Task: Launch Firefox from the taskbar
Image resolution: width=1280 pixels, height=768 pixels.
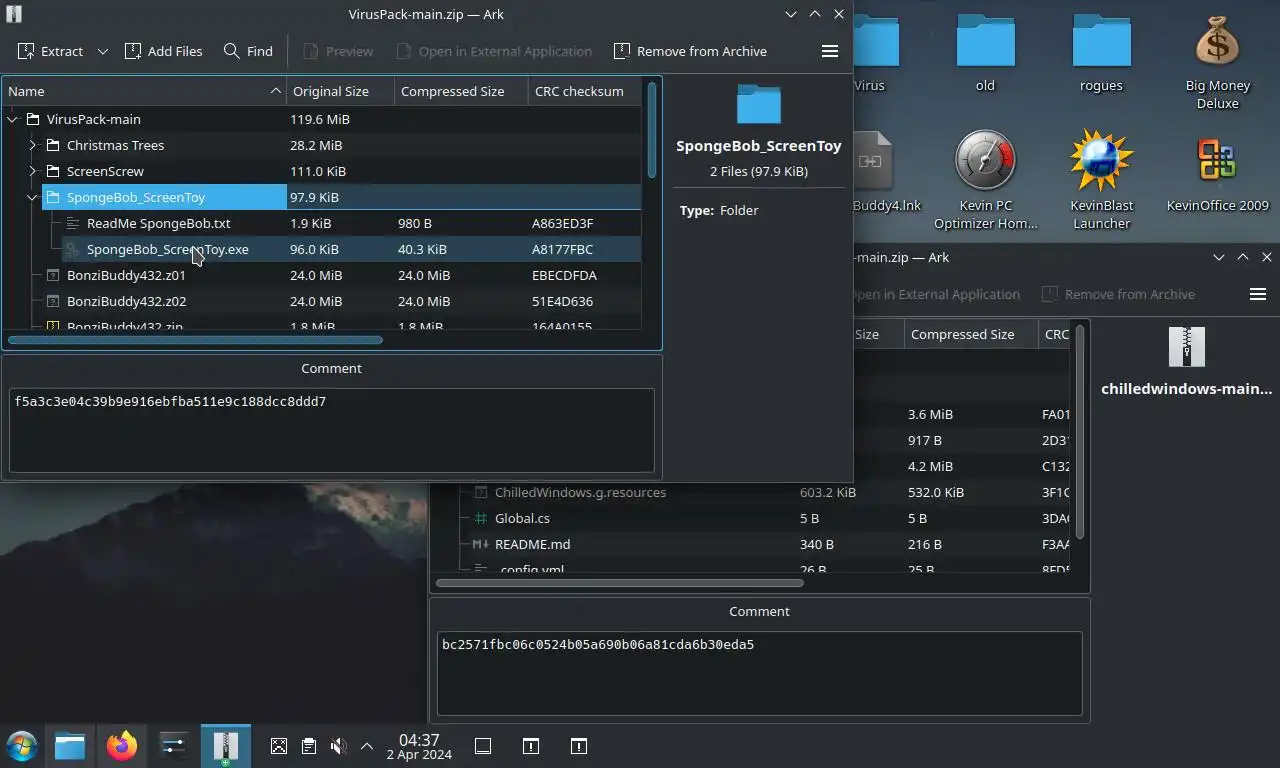Action: click(122, 746)
